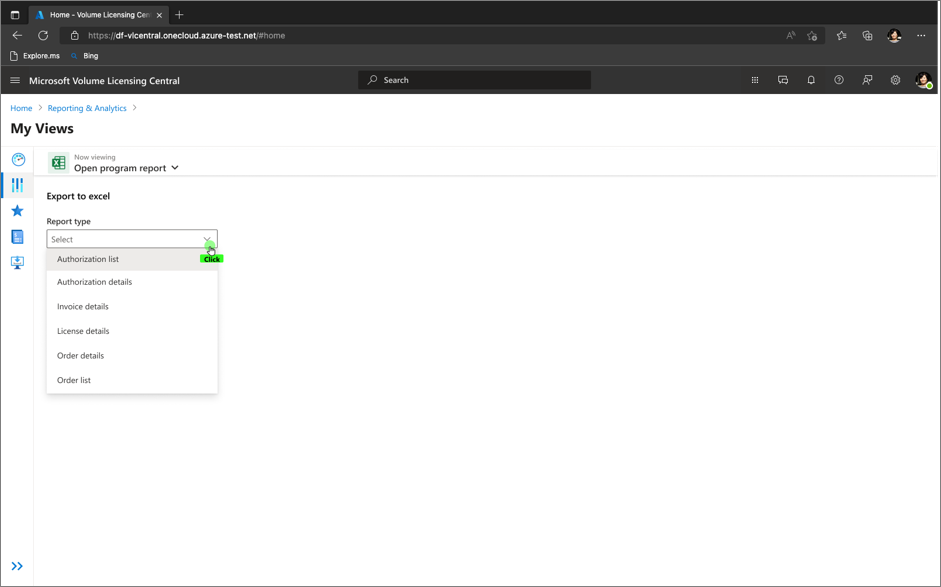Choose Authorization details option
941x587 pixels.
pyautogui.click(x=132, y=282)
